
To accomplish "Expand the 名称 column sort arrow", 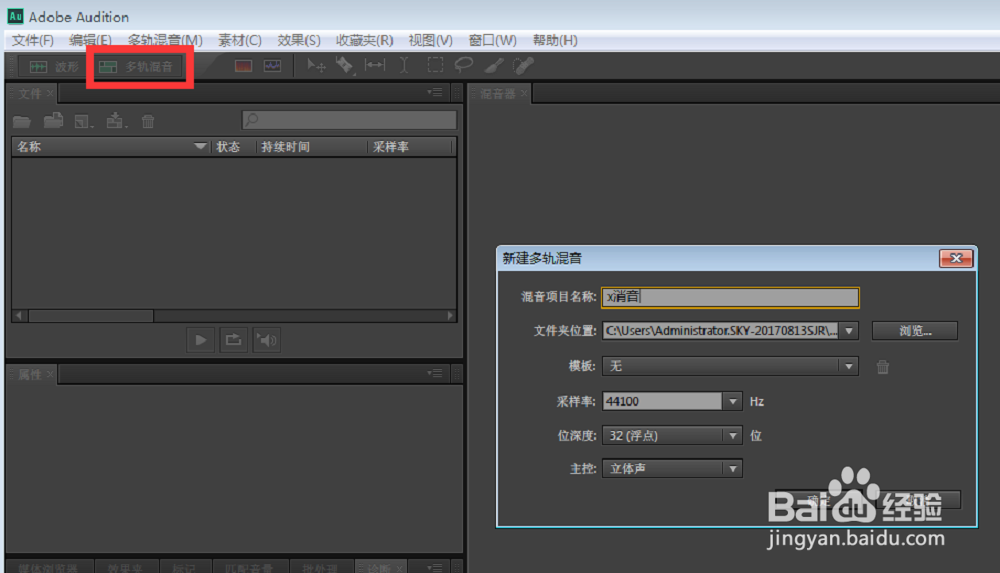I will coord(200,147).
